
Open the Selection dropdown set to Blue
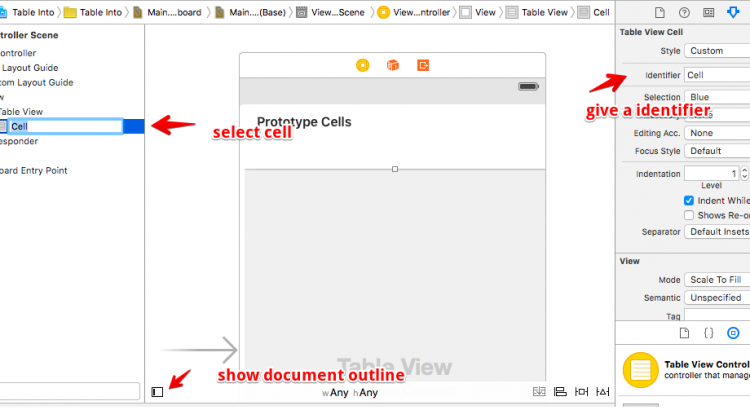coord(716,97)
